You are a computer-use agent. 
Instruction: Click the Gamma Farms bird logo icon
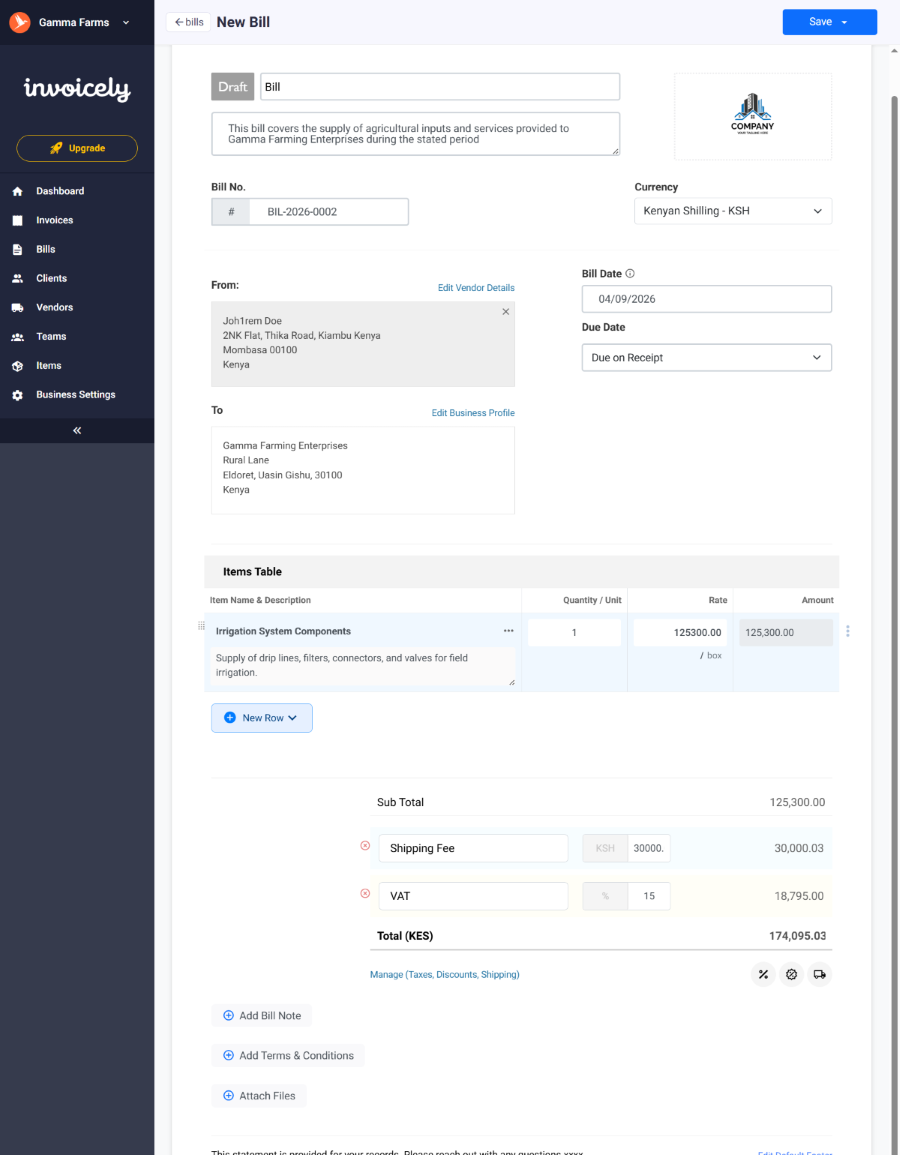click(20, 22)
